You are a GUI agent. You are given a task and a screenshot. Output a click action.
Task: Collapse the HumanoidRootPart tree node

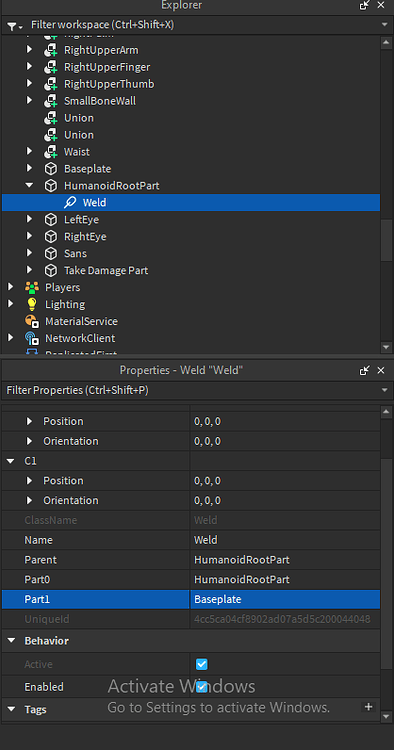pos(29,186)
